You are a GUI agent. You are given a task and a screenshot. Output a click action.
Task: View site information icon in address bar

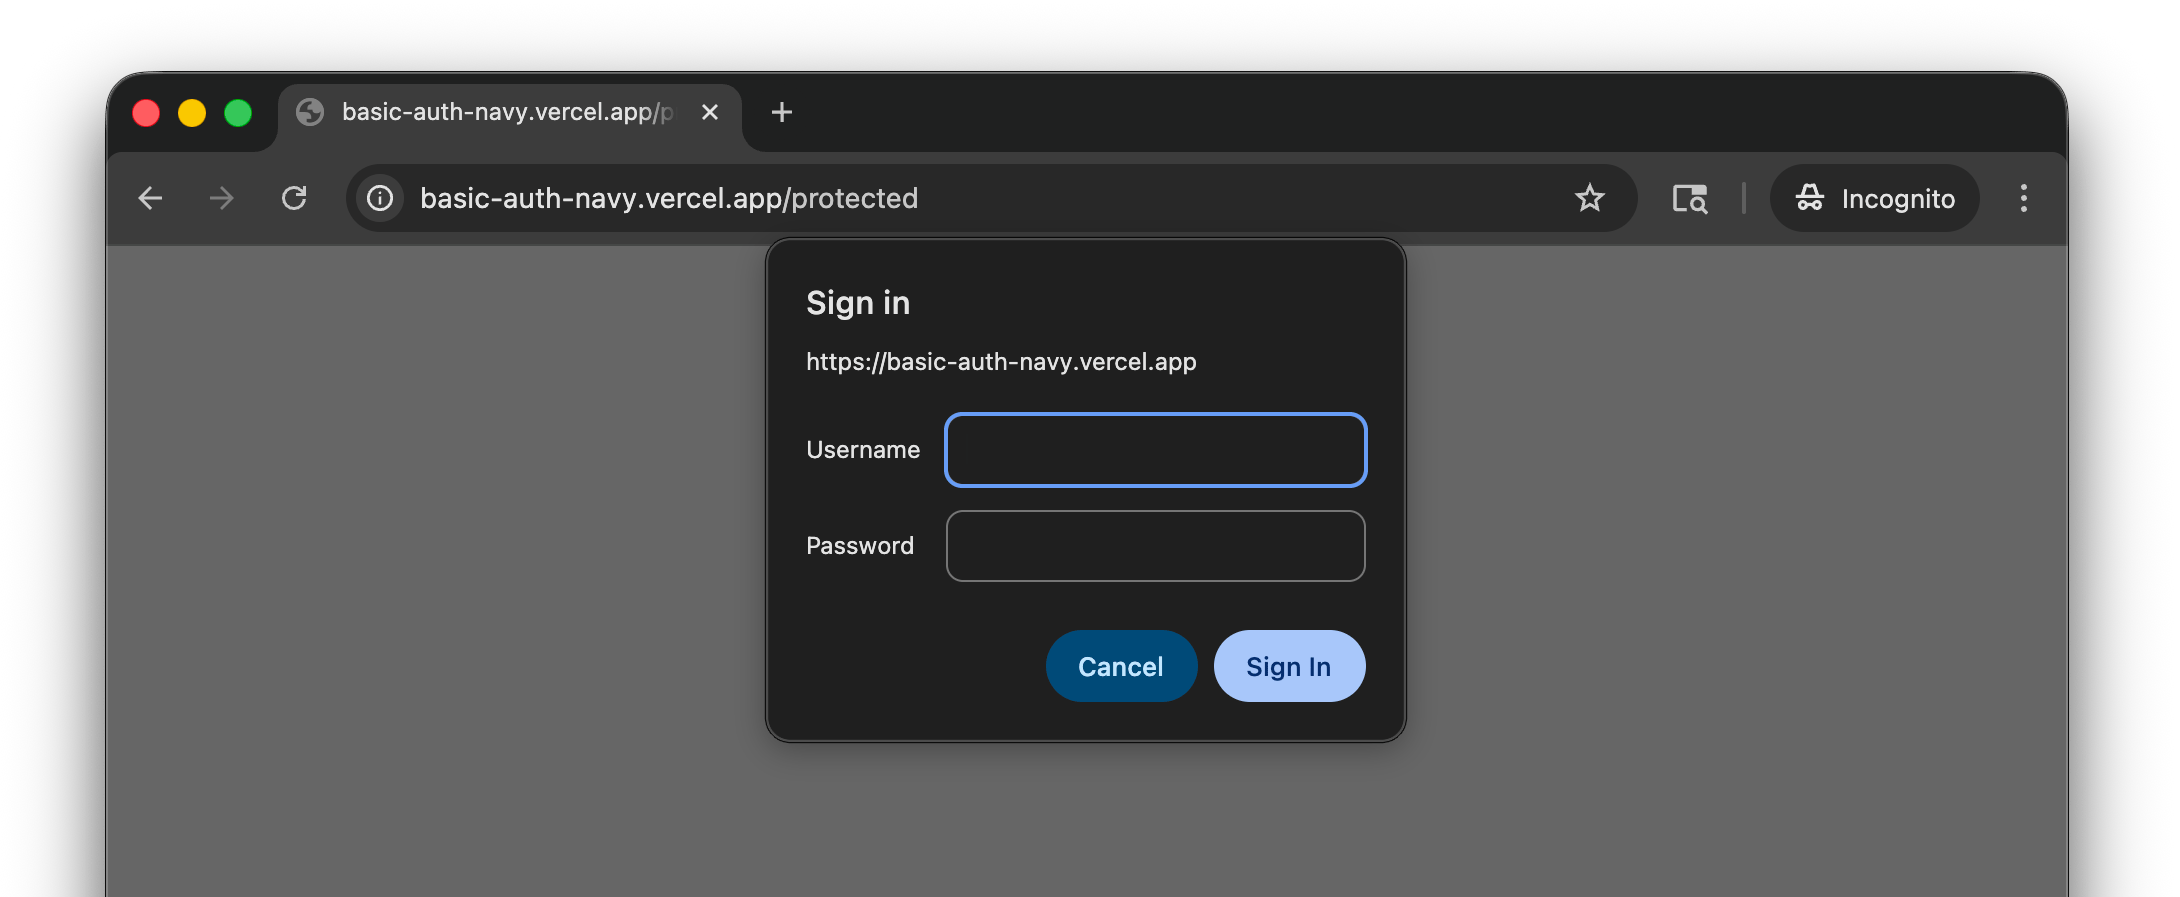pyautogui.click(x=380, y=198)
